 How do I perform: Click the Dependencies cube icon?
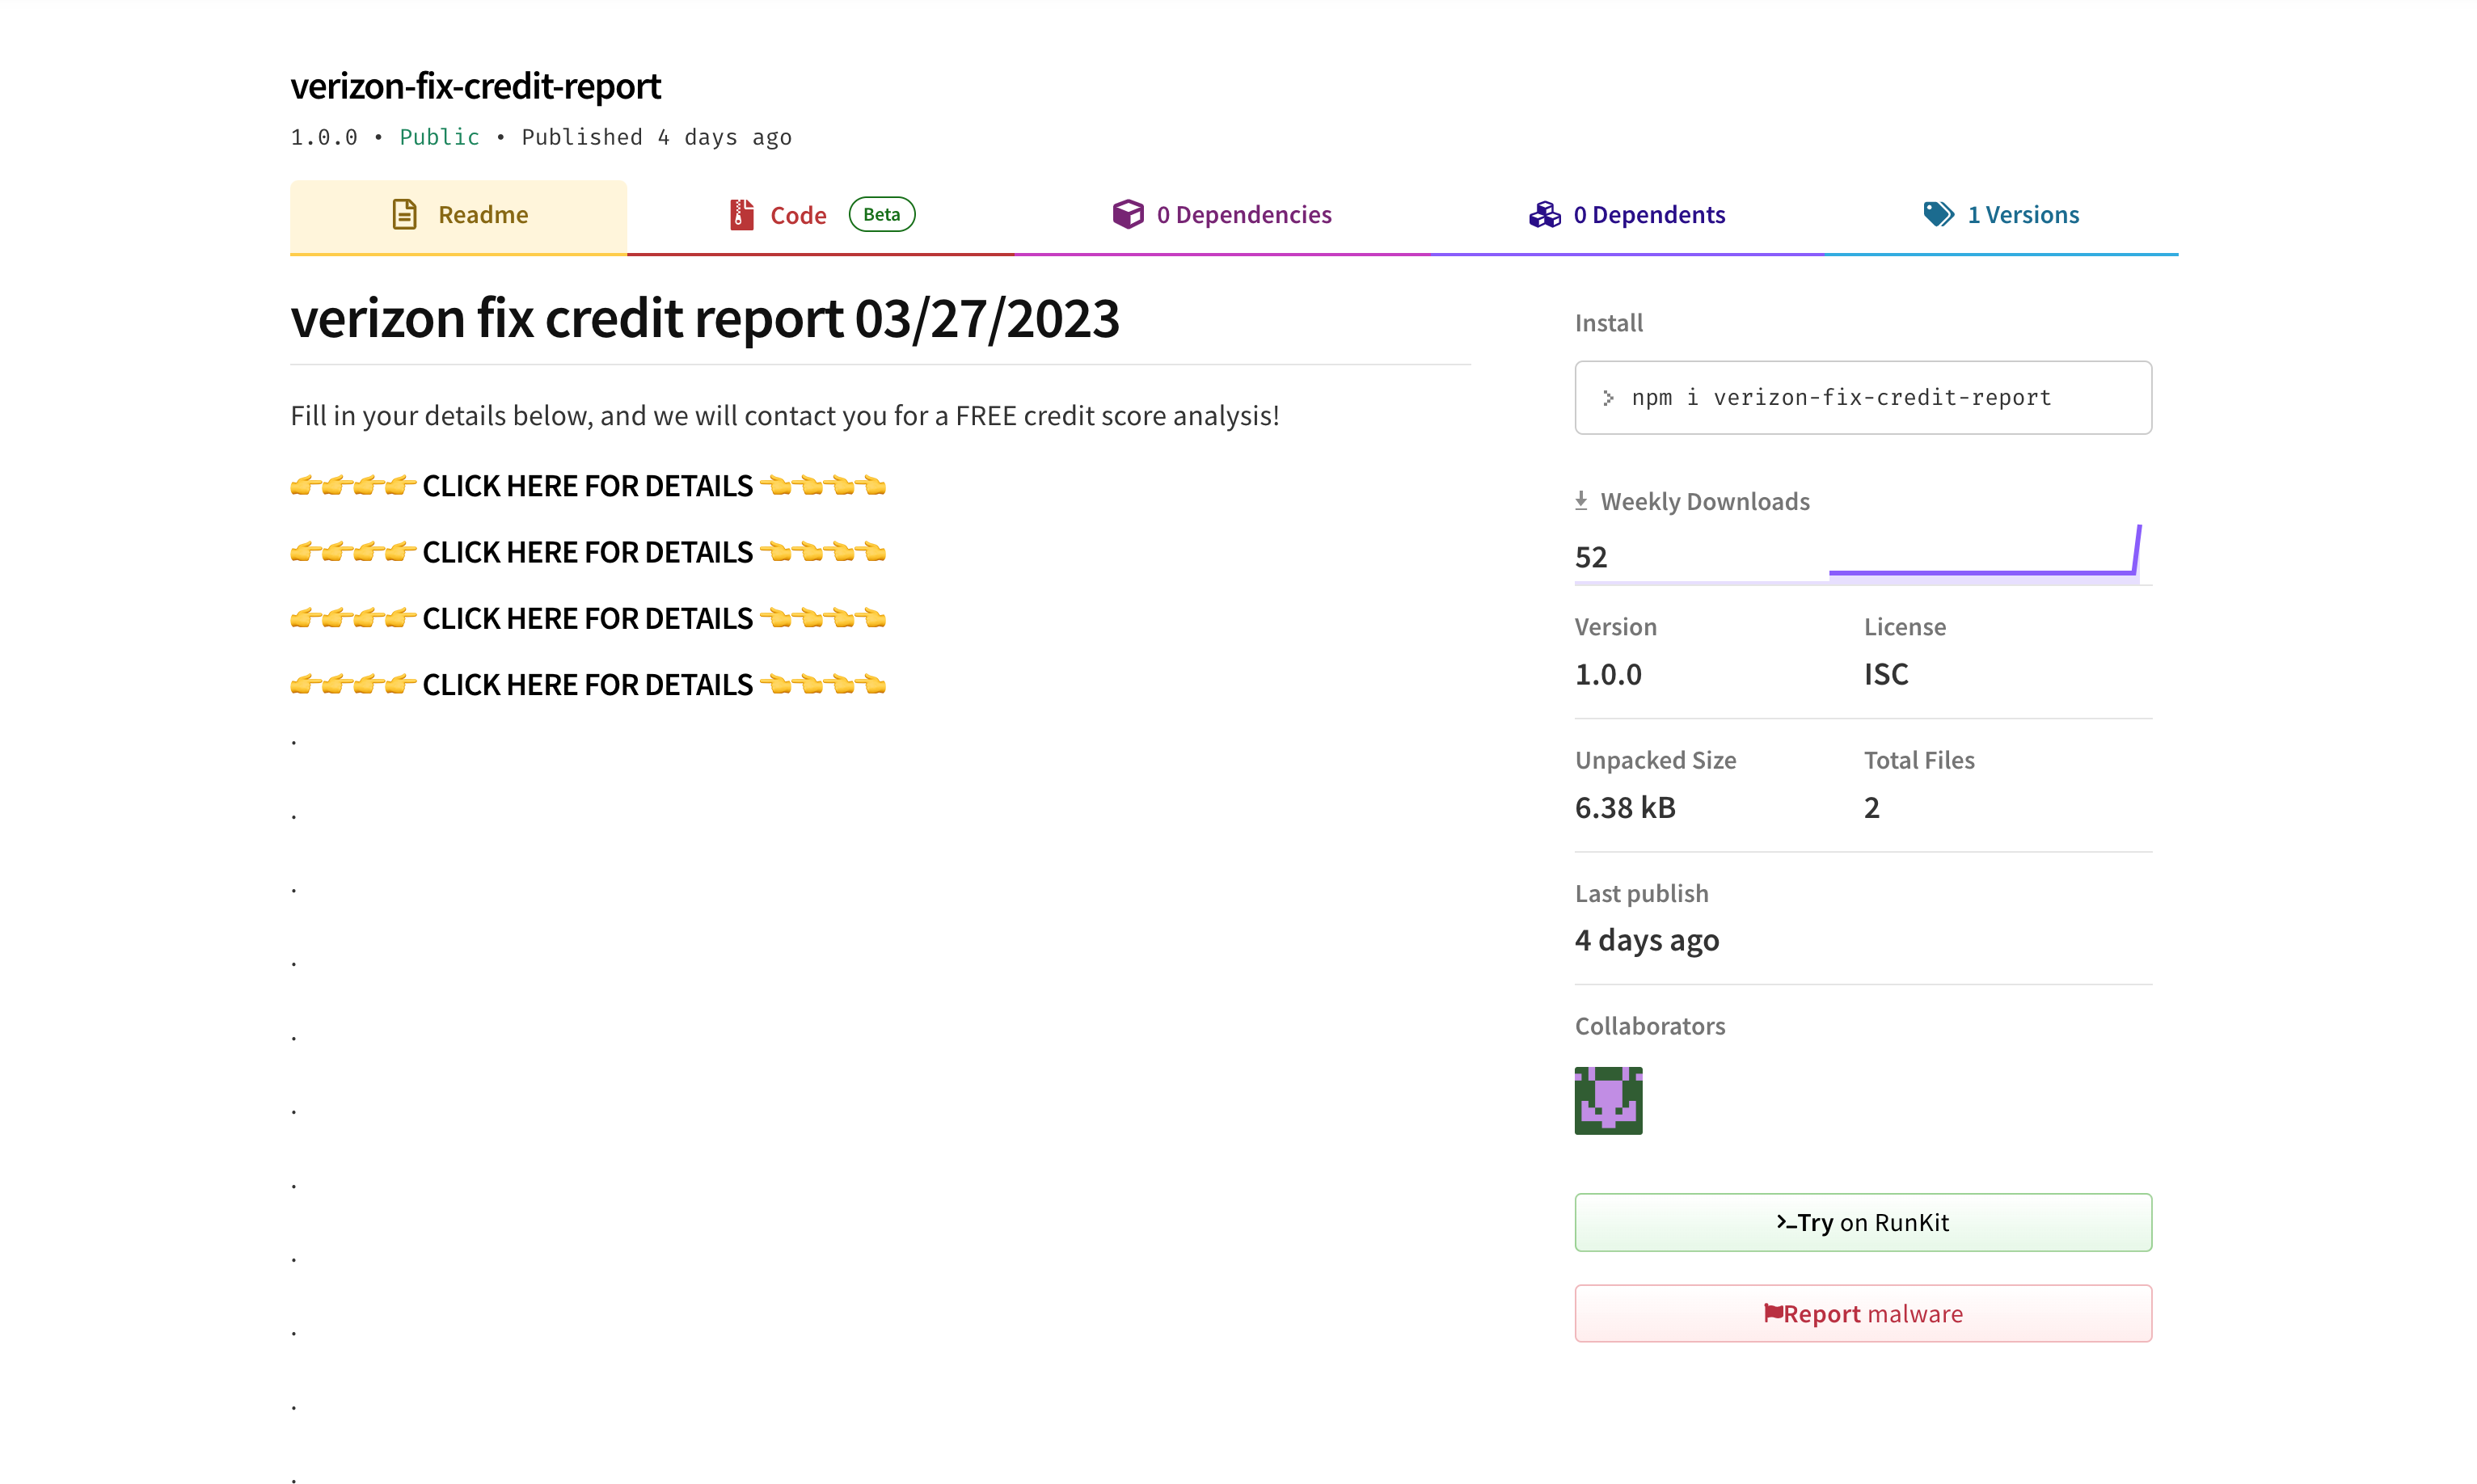click(x=1128, y=214)
